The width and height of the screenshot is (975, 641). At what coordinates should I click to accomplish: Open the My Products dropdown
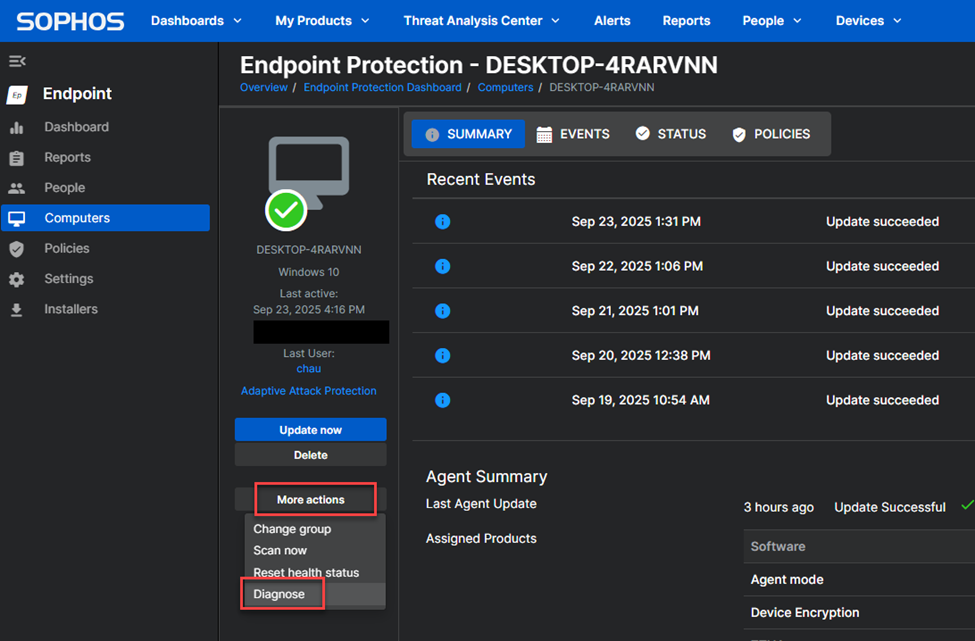click(322, 21)
